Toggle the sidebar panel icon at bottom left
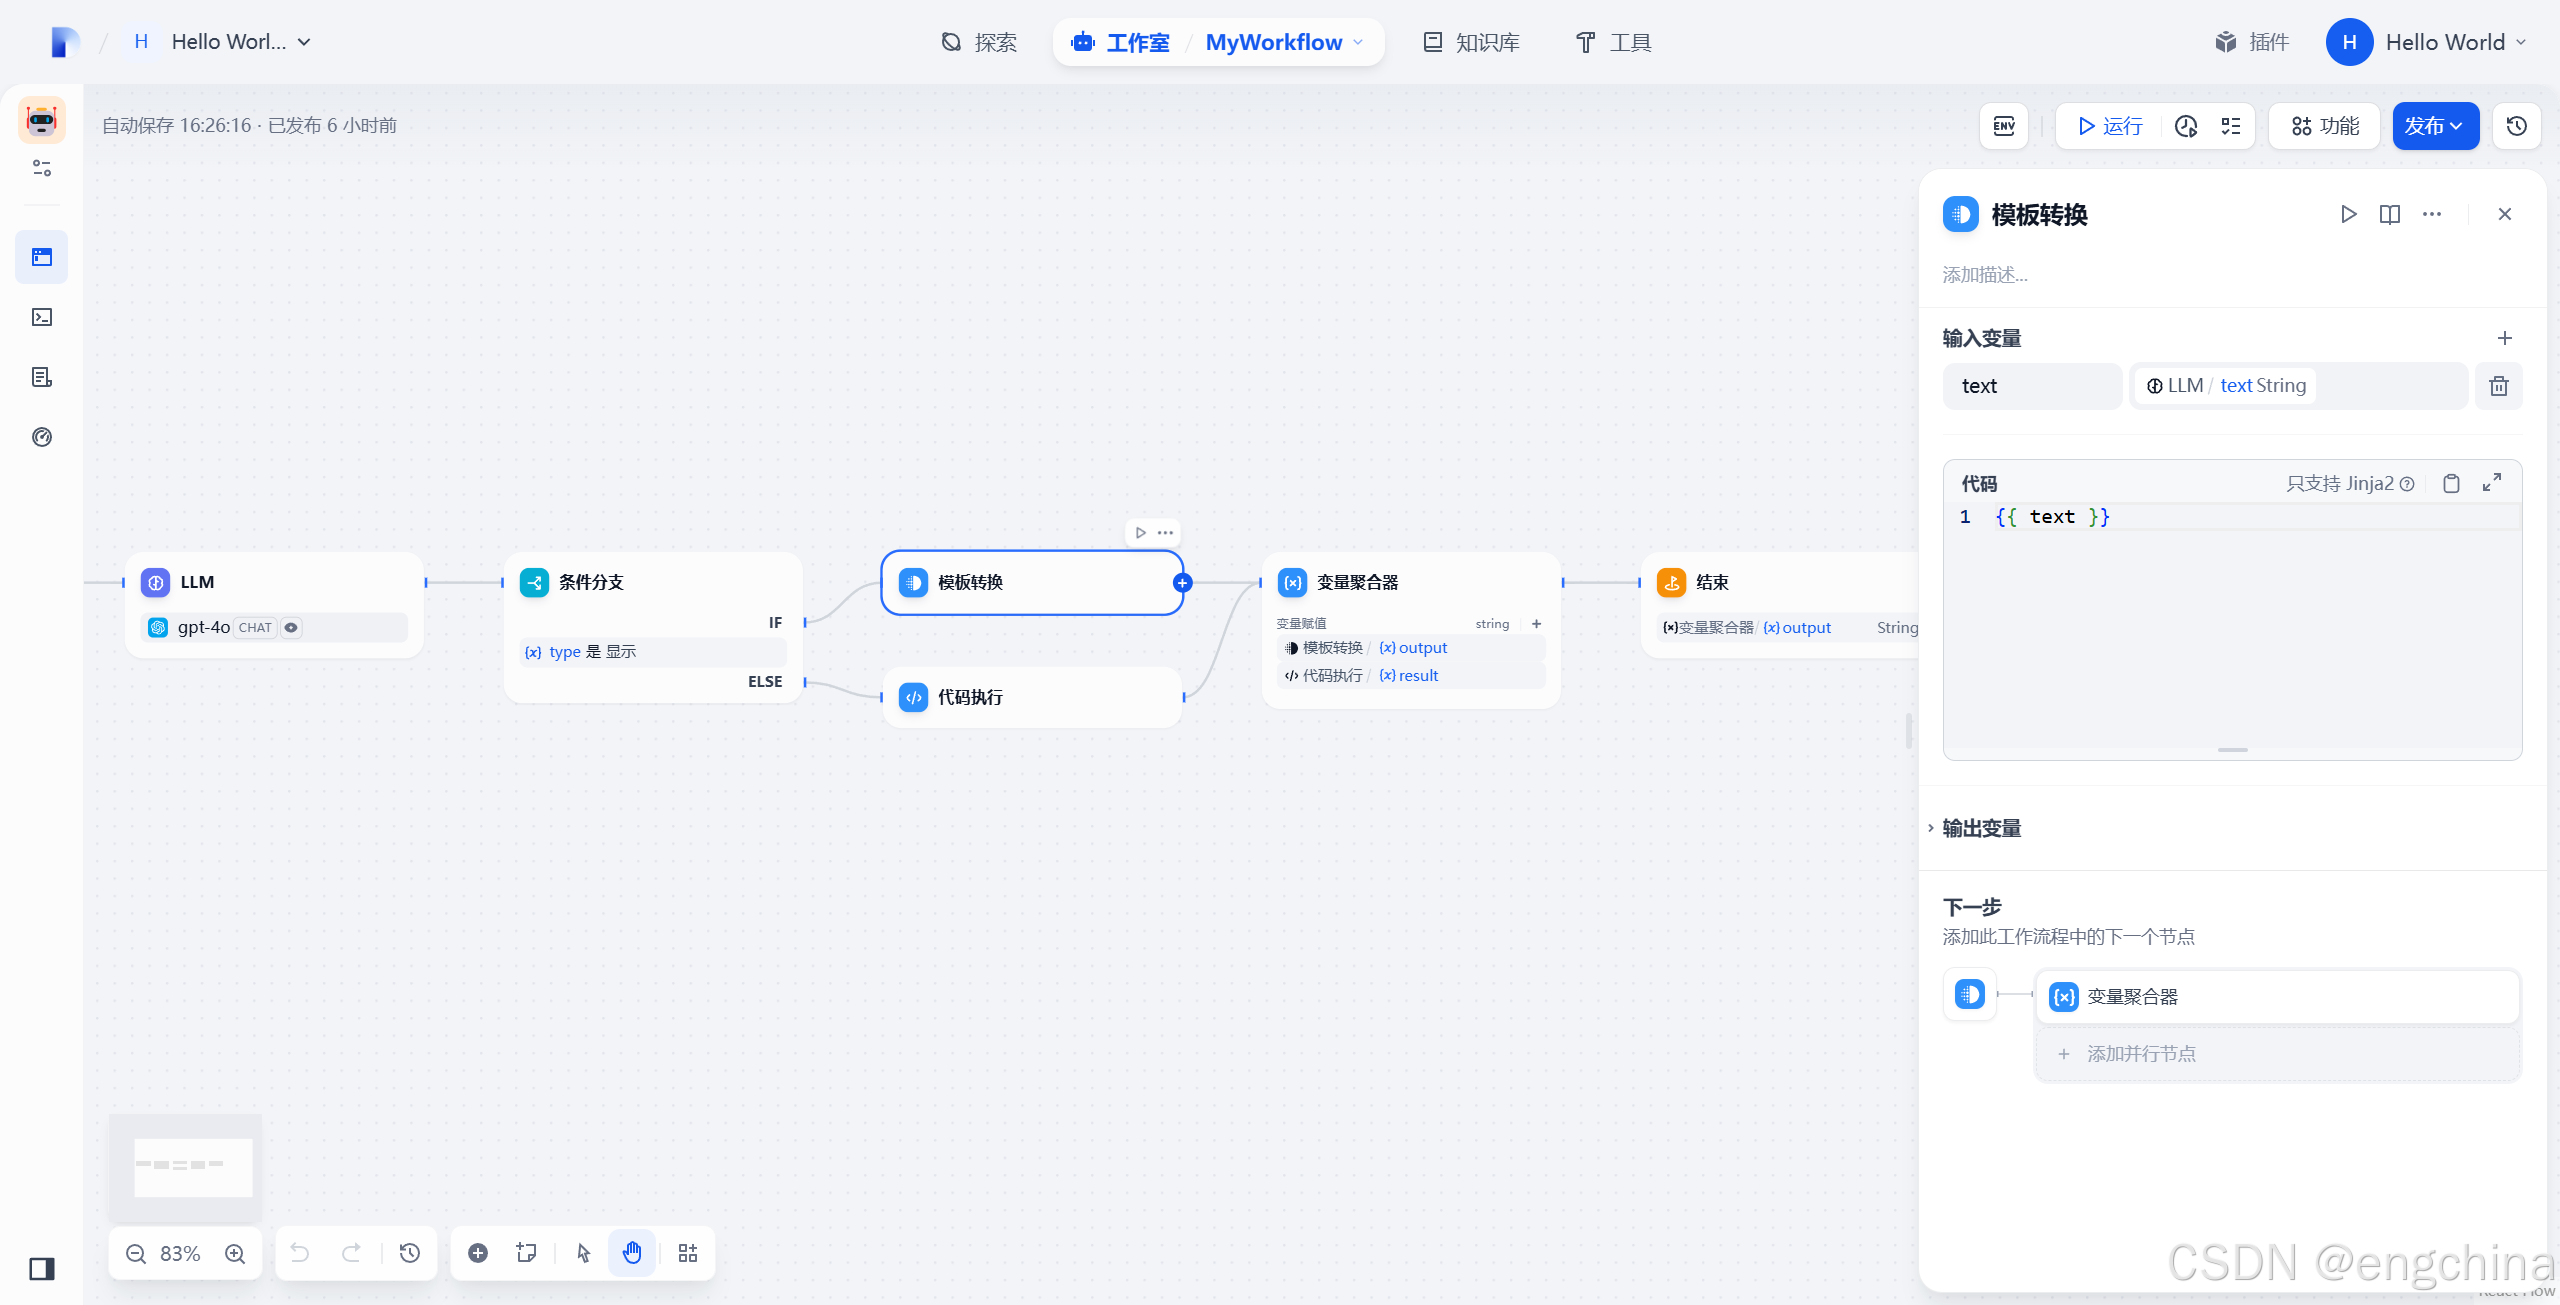 tap(42, 1269)
